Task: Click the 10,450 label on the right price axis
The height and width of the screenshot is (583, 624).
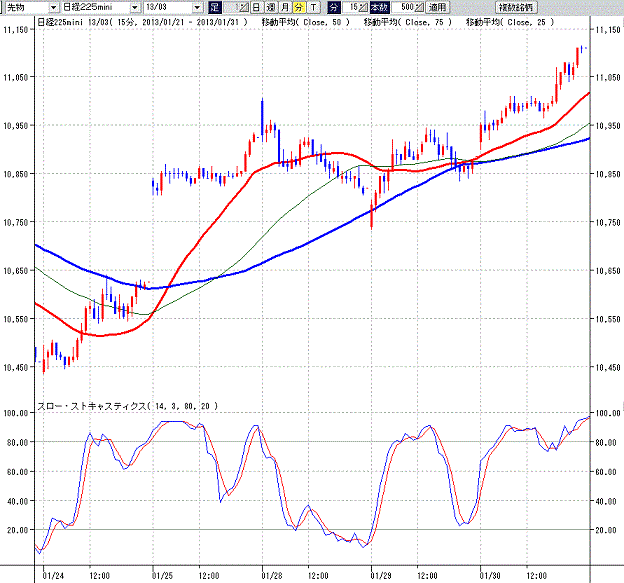Action: point(608,367)
